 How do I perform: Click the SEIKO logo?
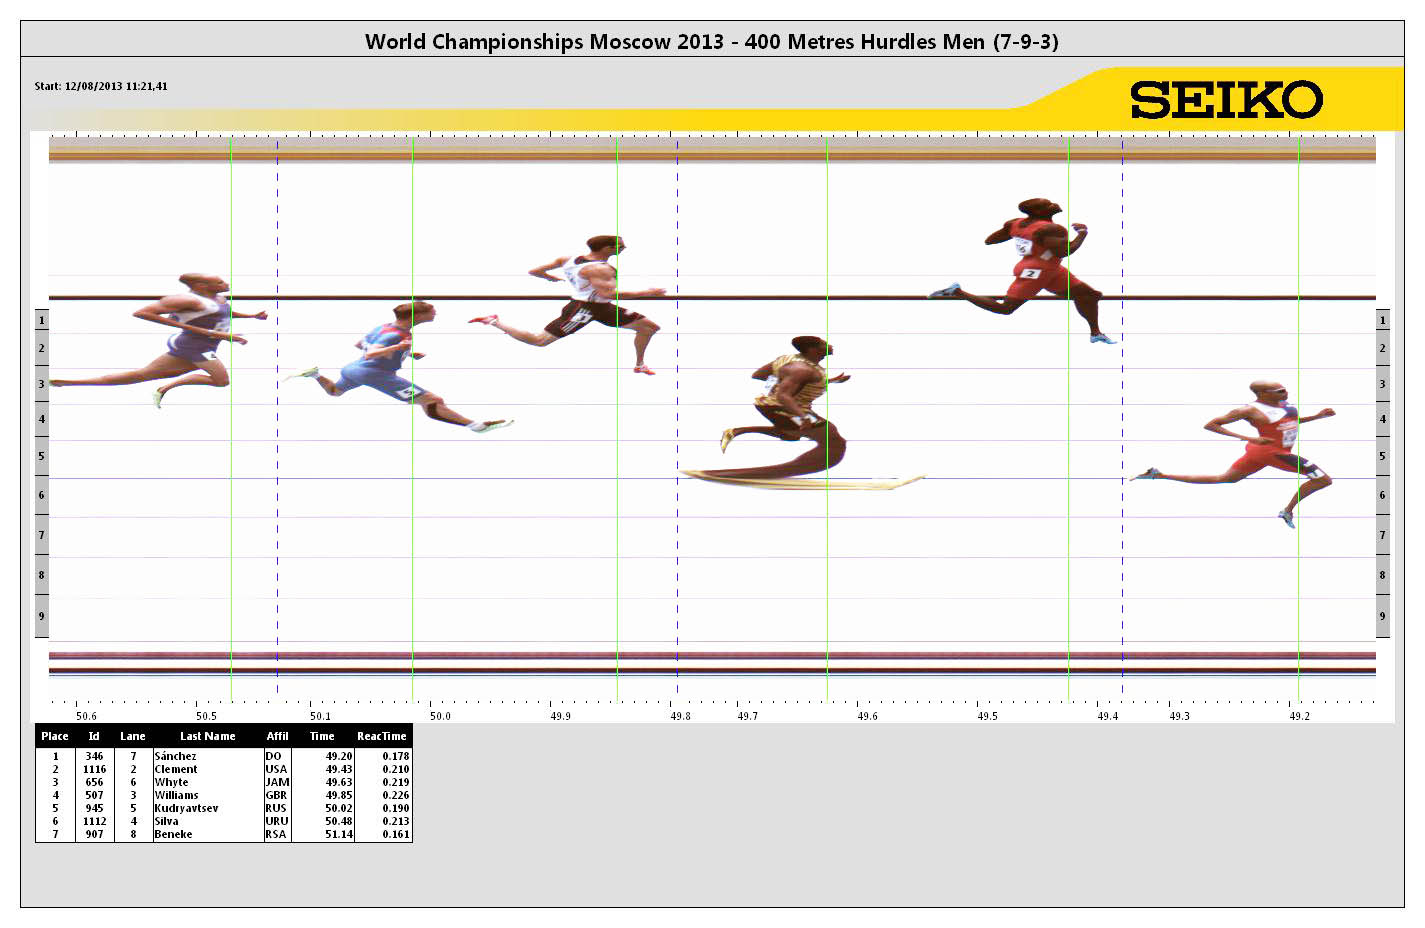(1226, 100)
